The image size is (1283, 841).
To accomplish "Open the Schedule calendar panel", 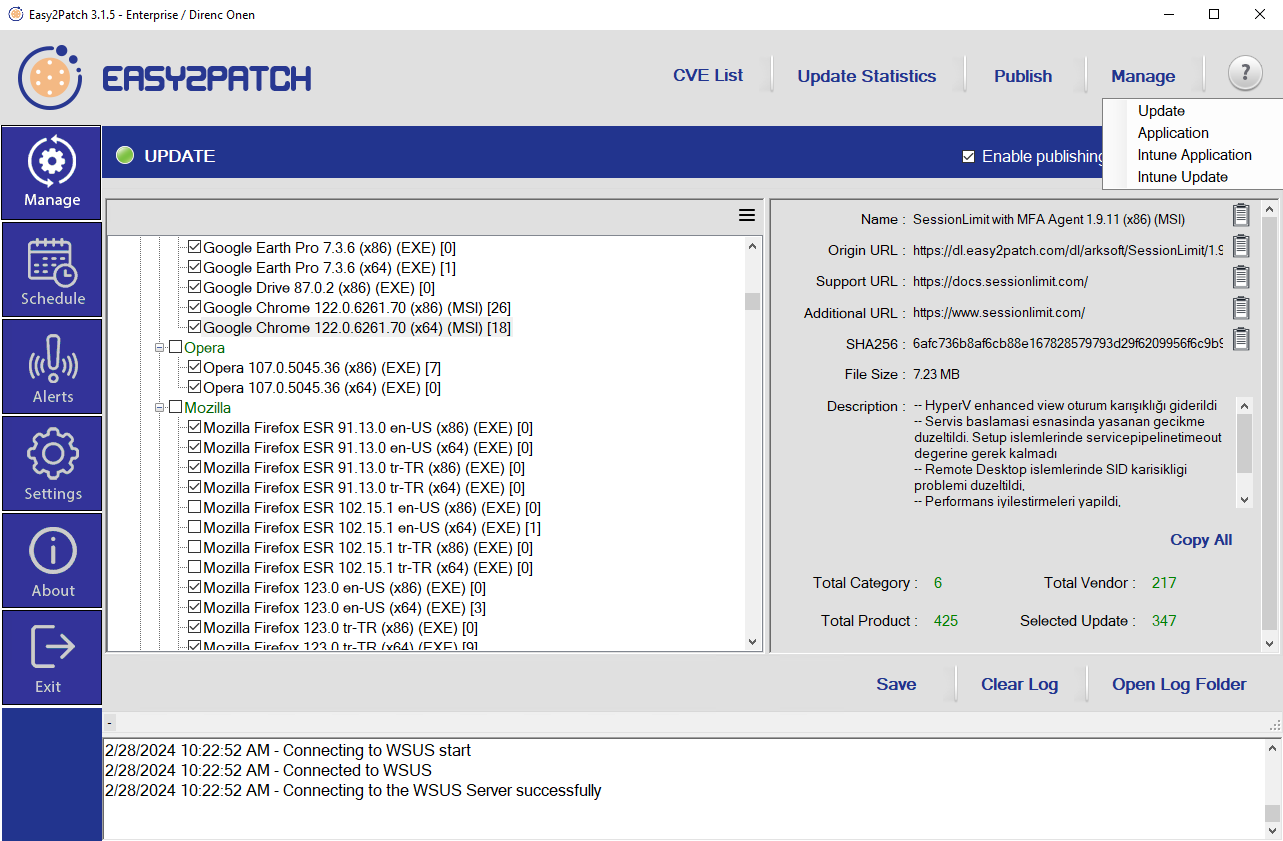I will tap(52, 270).
